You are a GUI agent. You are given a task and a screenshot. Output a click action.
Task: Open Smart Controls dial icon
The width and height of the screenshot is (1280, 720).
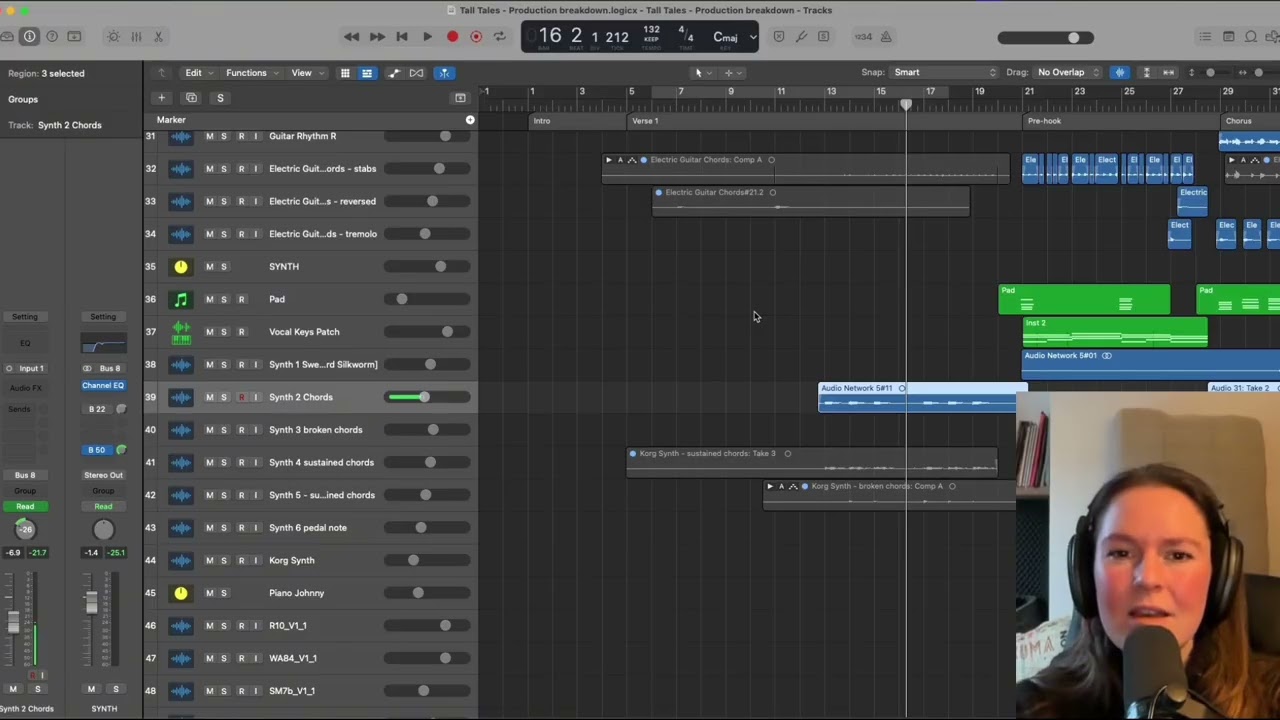tap(113, 37)
